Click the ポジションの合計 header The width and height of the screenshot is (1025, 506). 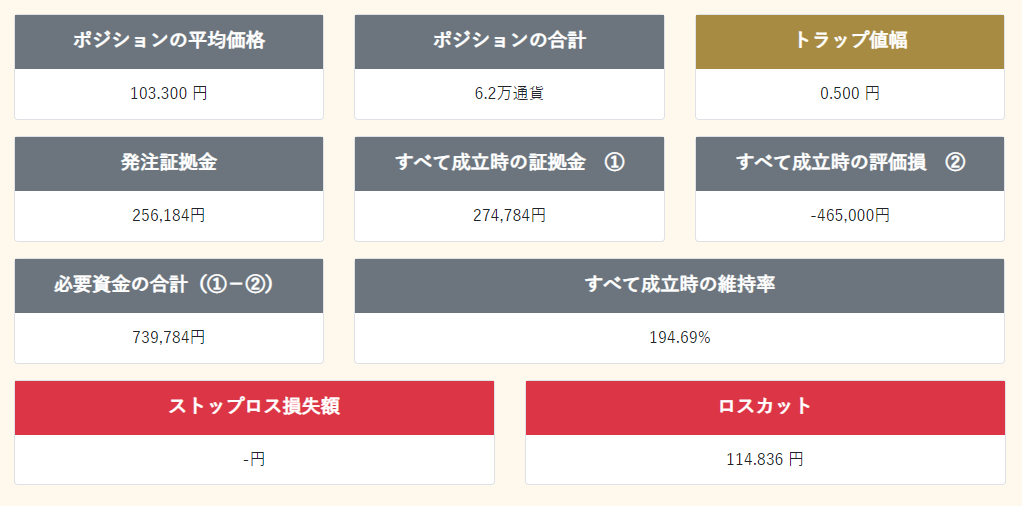[509, 41]
